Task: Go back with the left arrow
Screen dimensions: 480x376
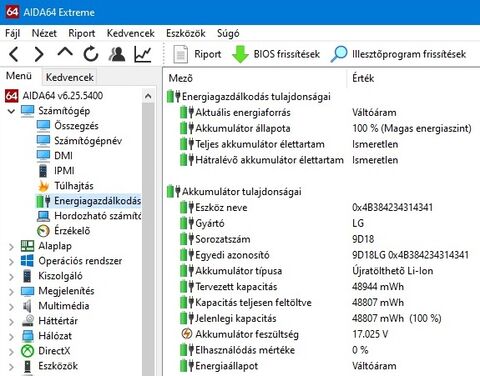Action: click(14, 54)
